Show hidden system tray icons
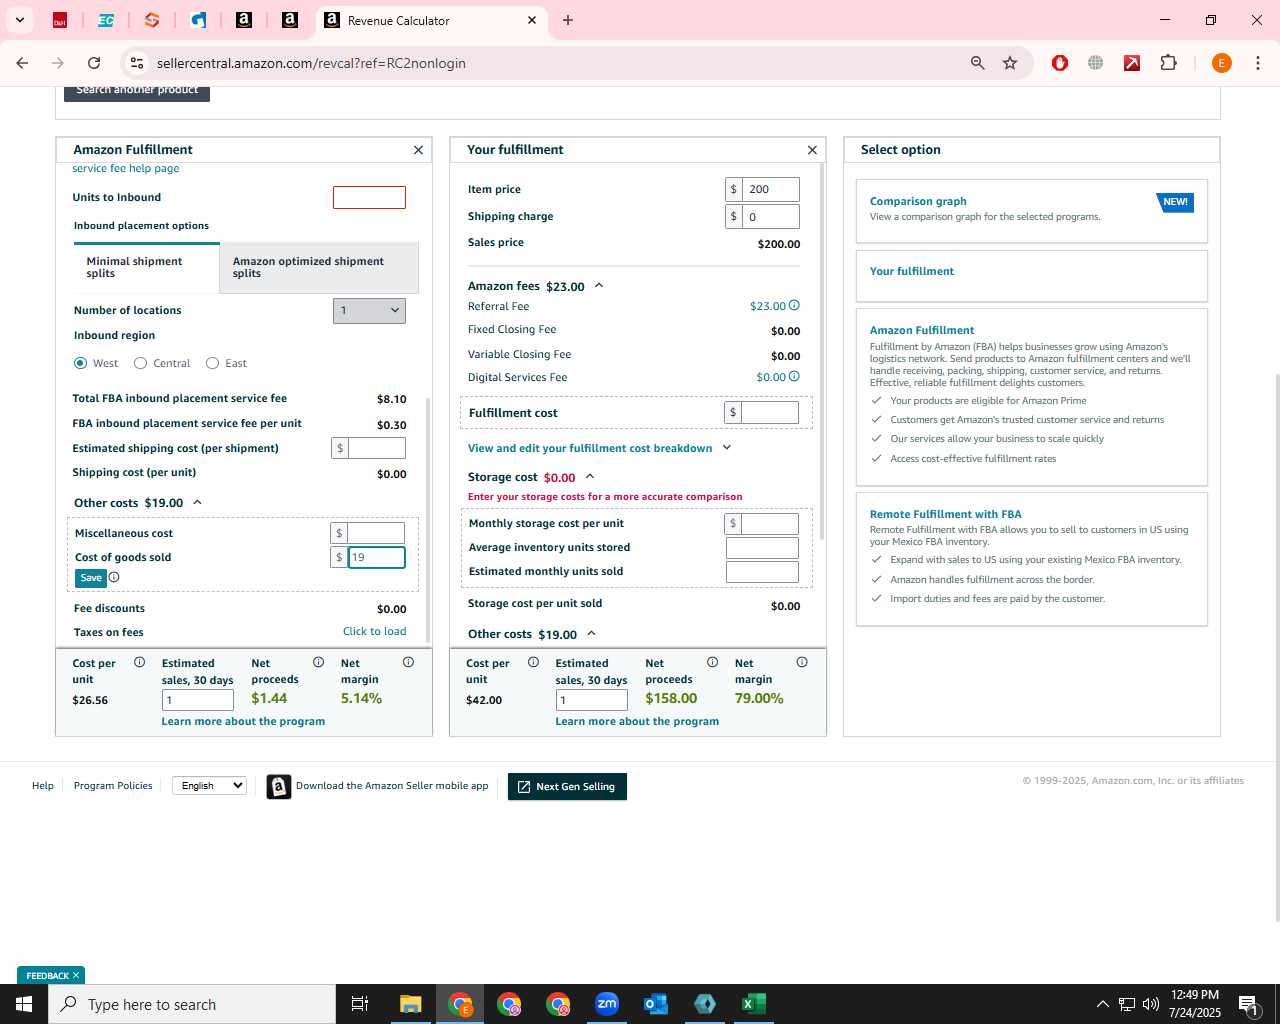The height and width of the screenshot is (1024, 1280). [1102, 1004]
